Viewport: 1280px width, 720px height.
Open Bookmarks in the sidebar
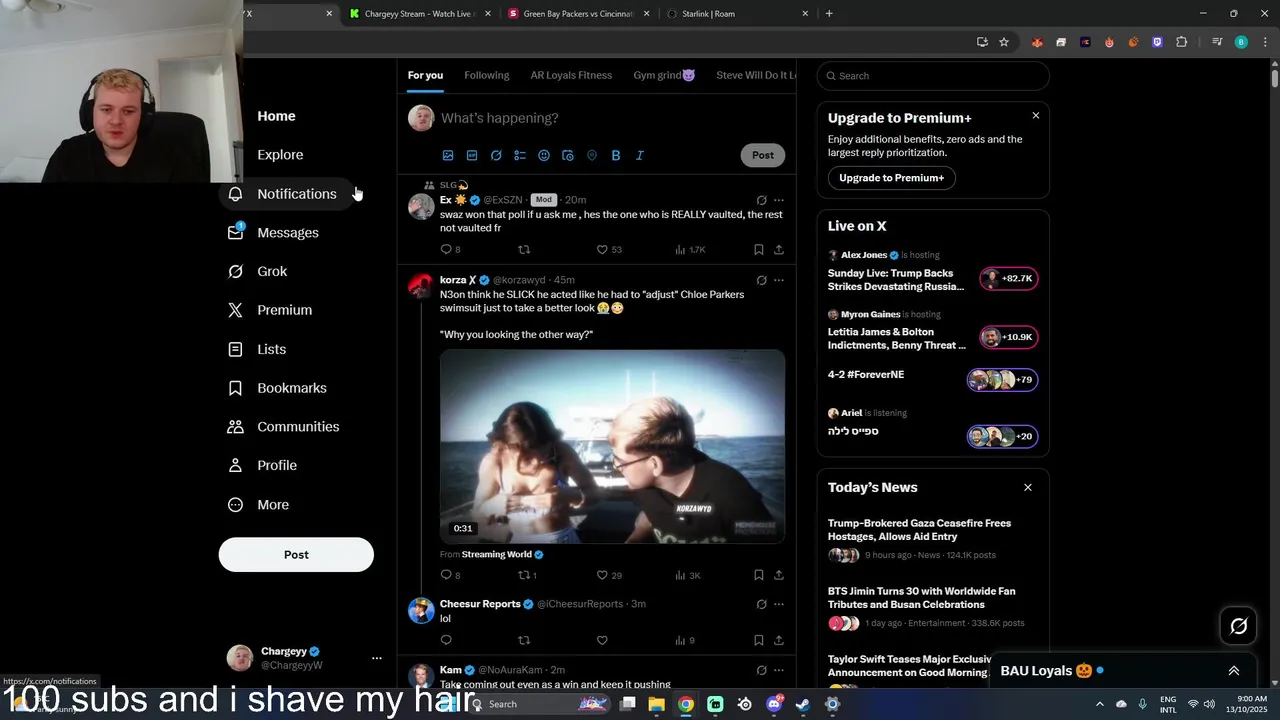(278, 388)
